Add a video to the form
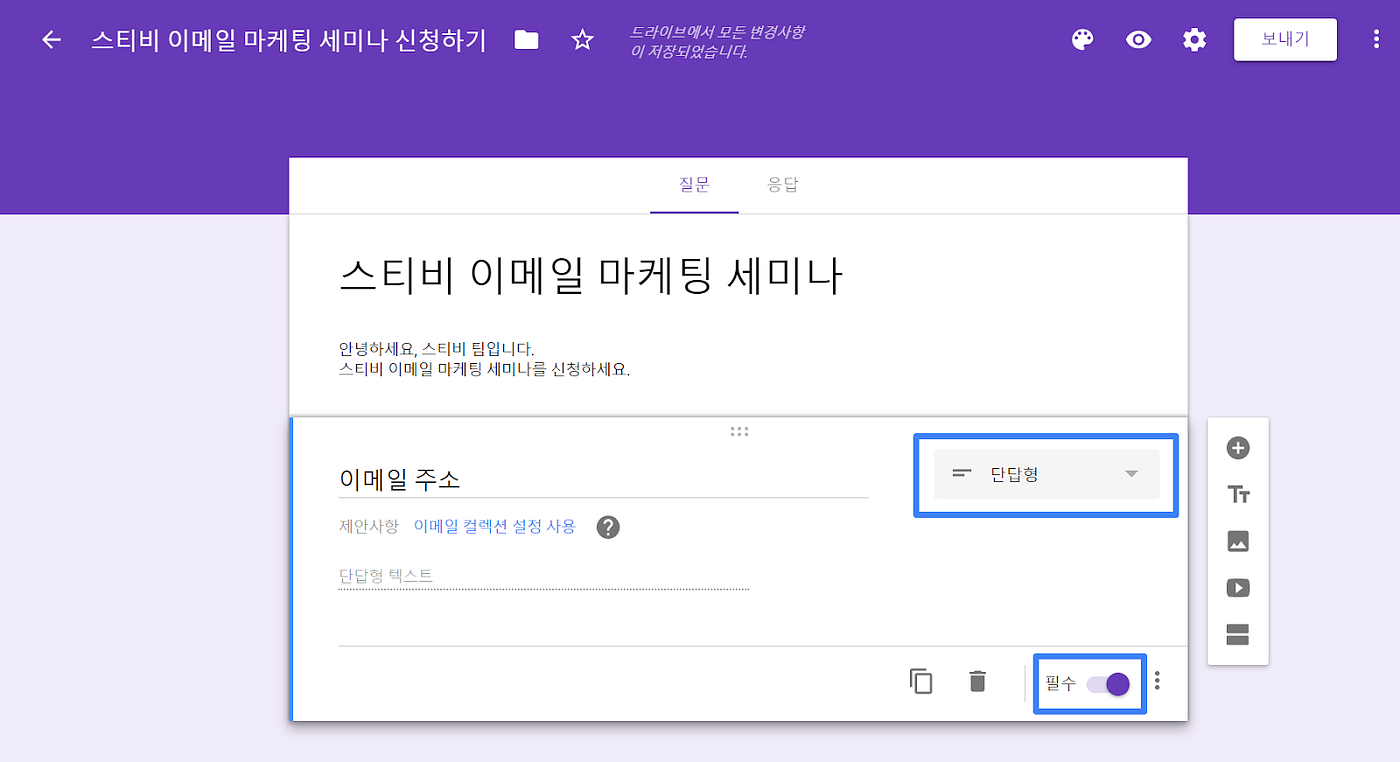Screen dimensions: 1400x762 (1238, 588)
